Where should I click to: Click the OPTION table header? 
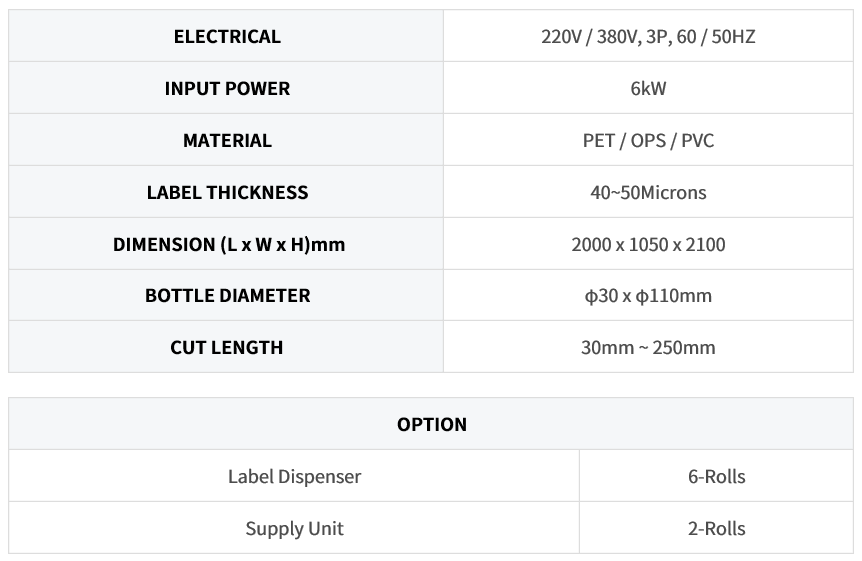click(431, 424)
